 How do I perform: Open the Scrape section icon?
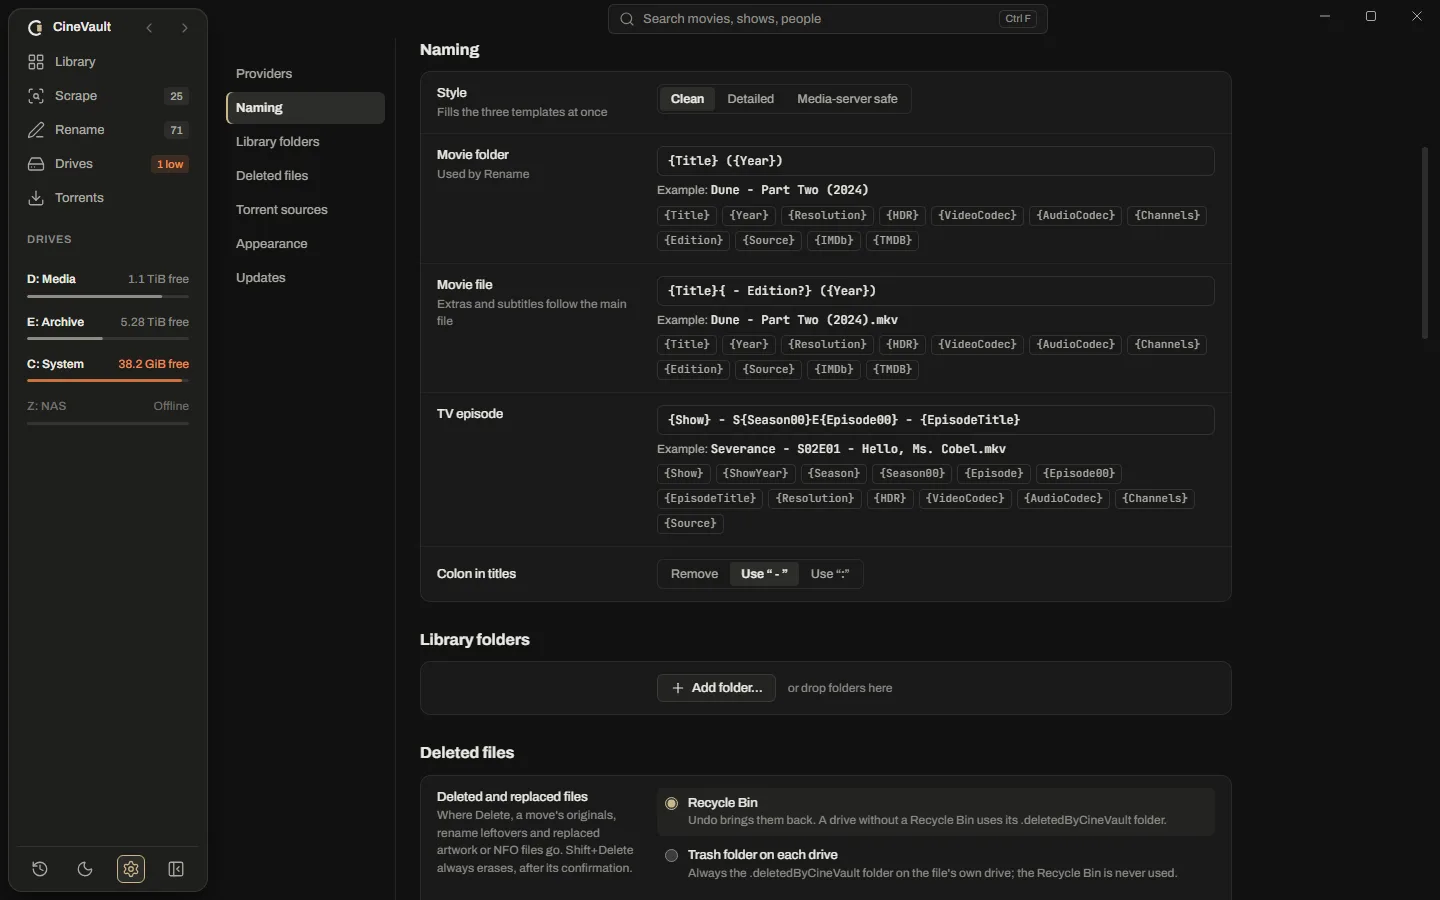tap(36, 96)
